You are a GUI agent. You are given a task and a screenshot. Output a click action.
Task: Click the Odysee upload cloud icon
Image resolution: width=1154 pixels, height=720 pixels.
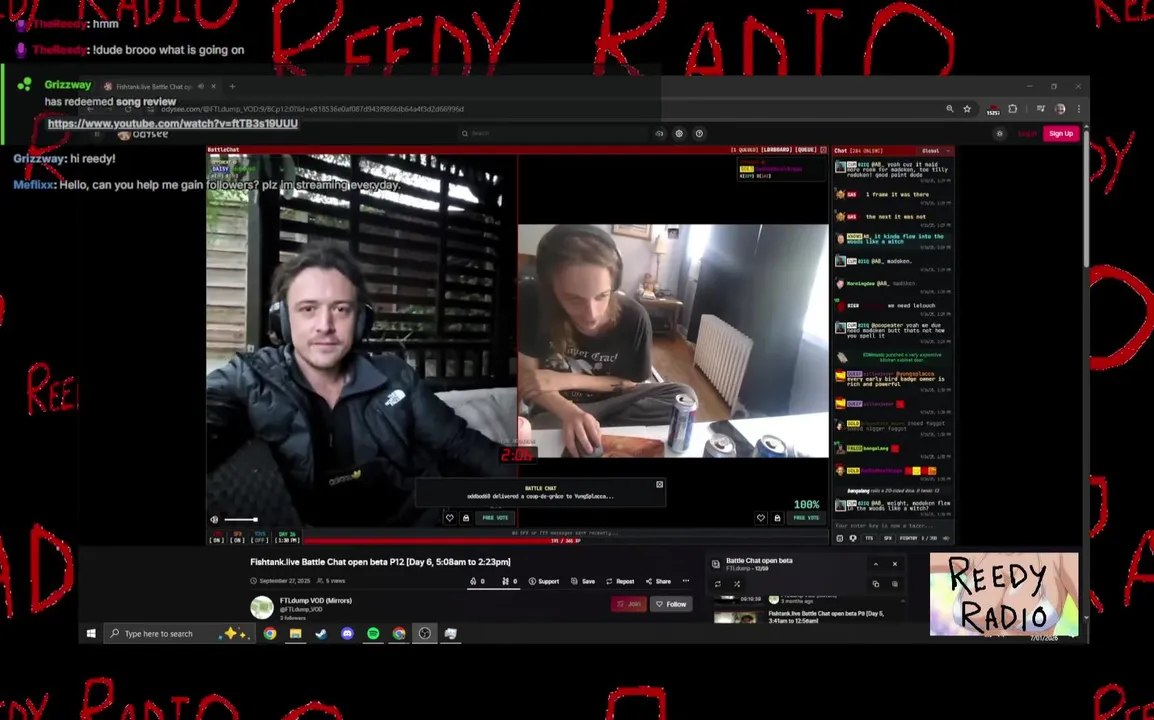(x=659, y=133)
